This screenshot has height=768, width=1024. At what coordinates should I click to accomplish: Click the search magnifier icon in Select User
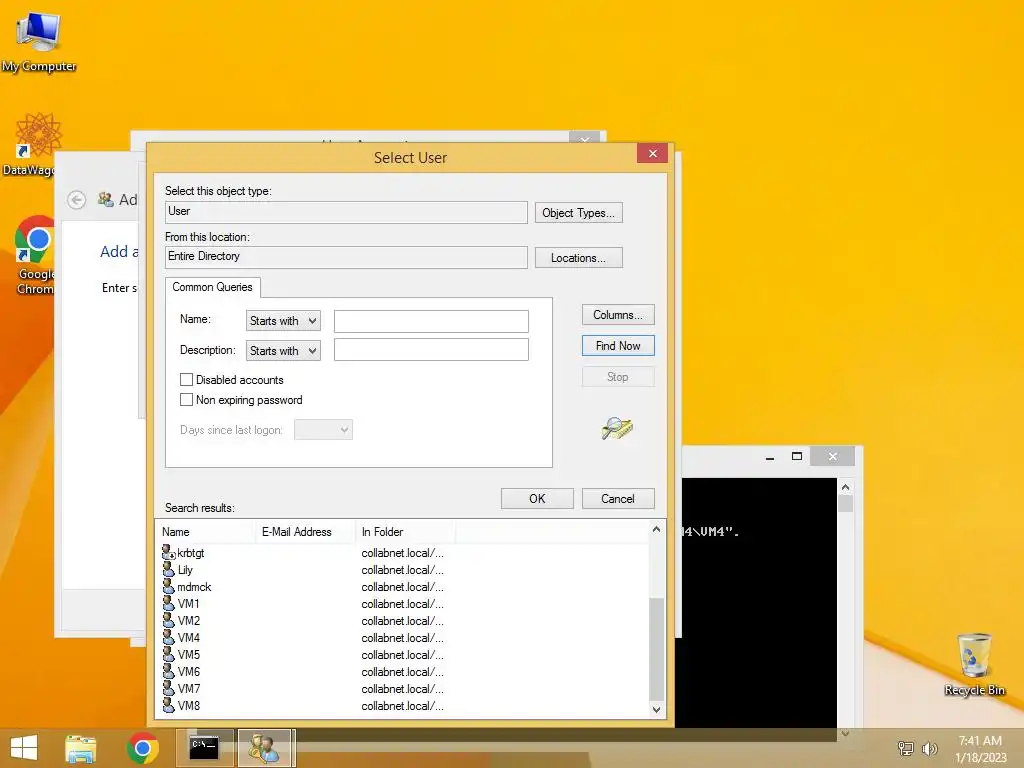[617, 428]
